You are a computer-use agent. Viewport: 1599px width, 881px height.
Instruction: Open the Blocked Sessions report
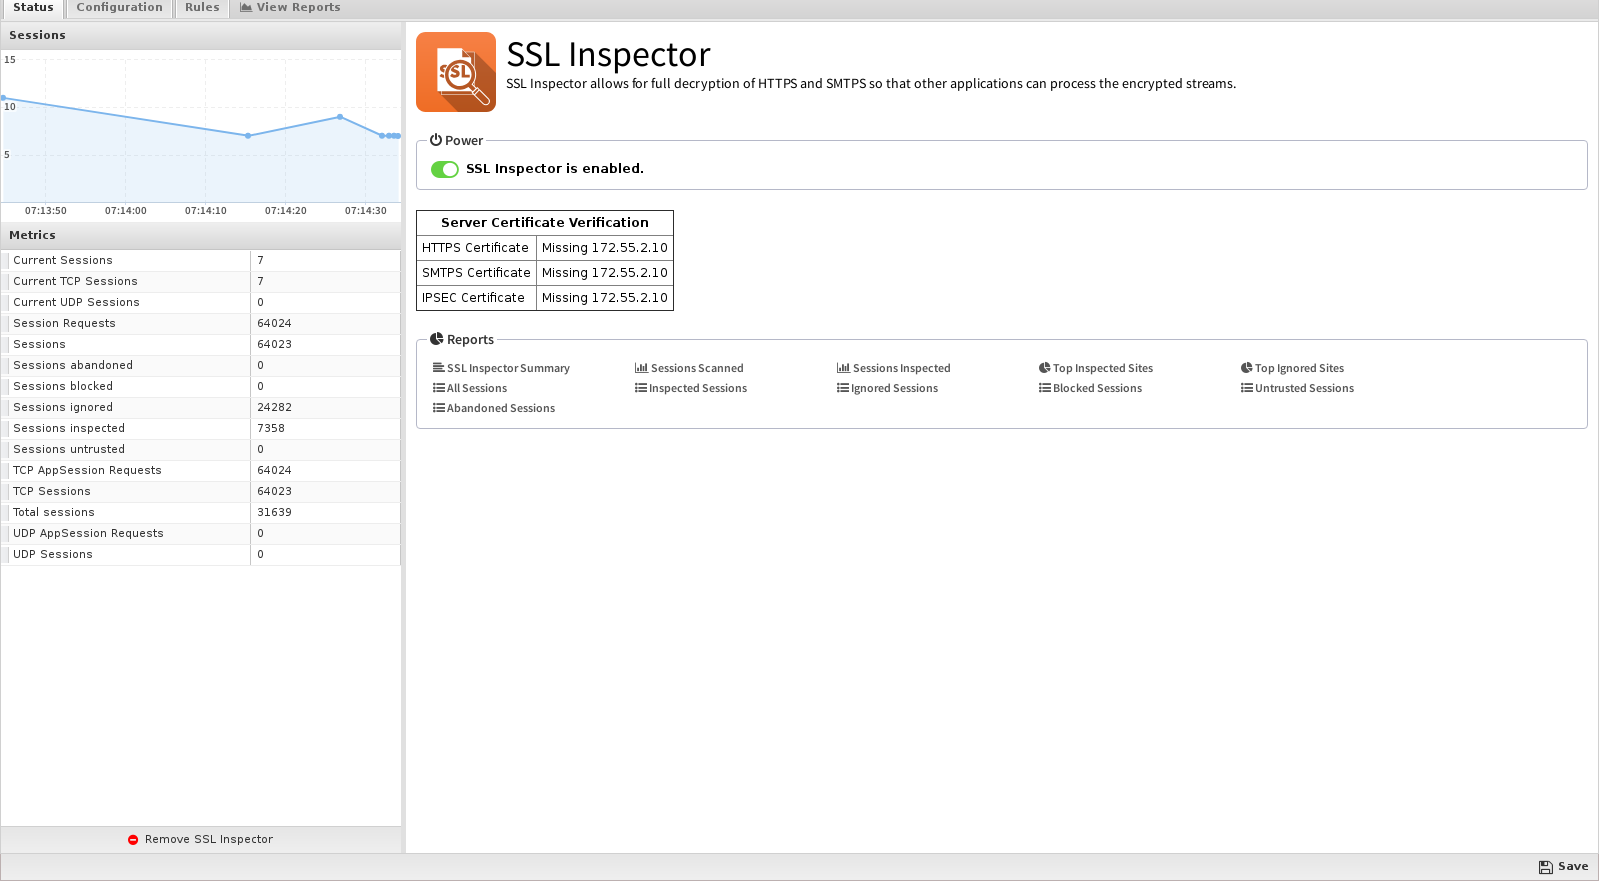click(x=1091, y=388)
